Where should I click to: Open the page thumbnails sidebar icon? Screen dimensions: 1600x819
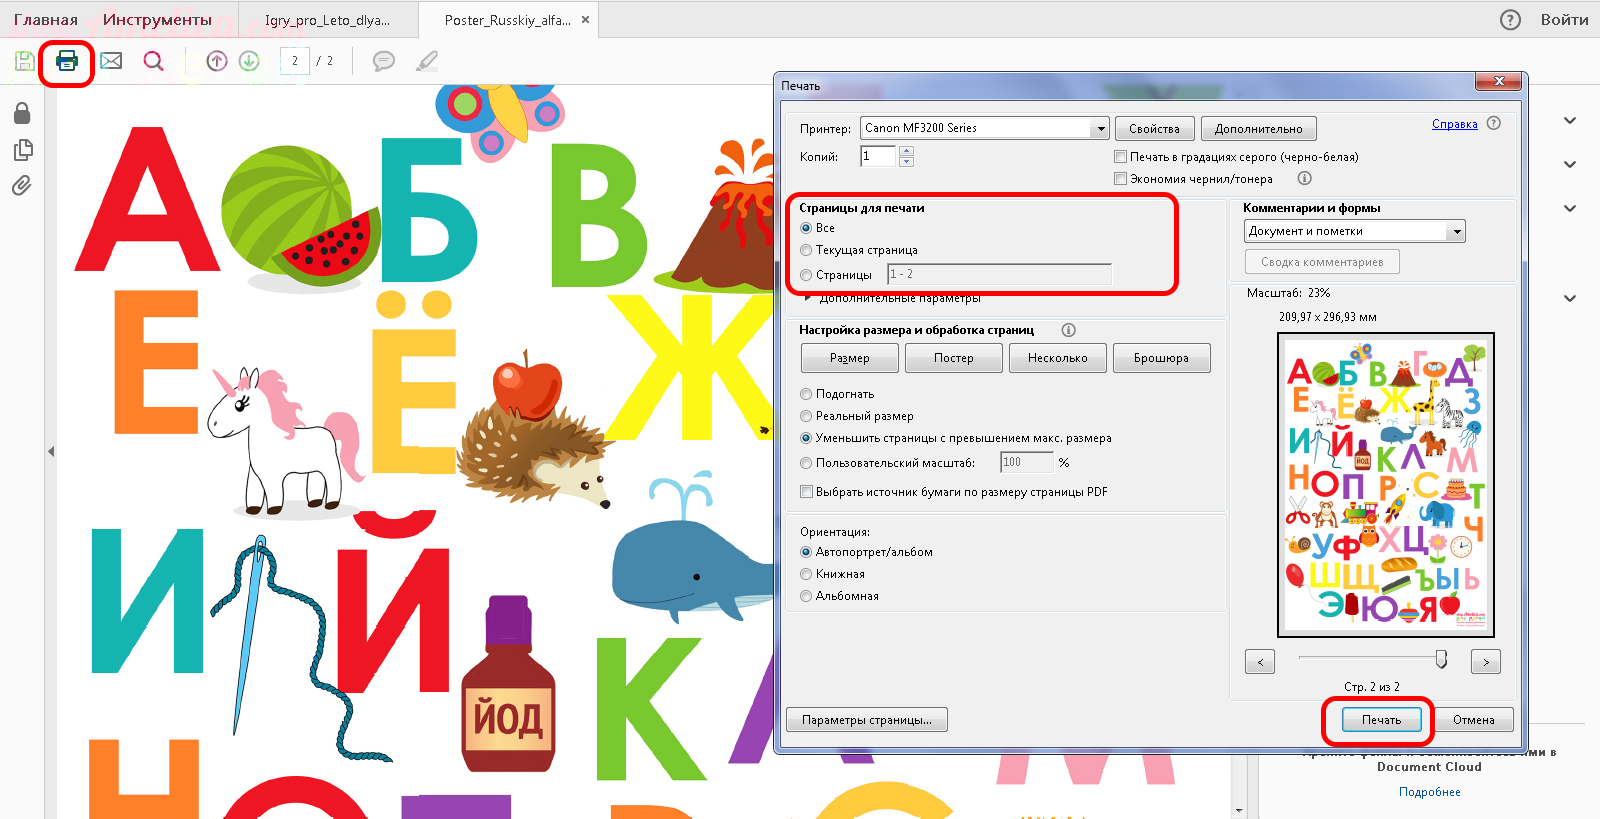22,150
